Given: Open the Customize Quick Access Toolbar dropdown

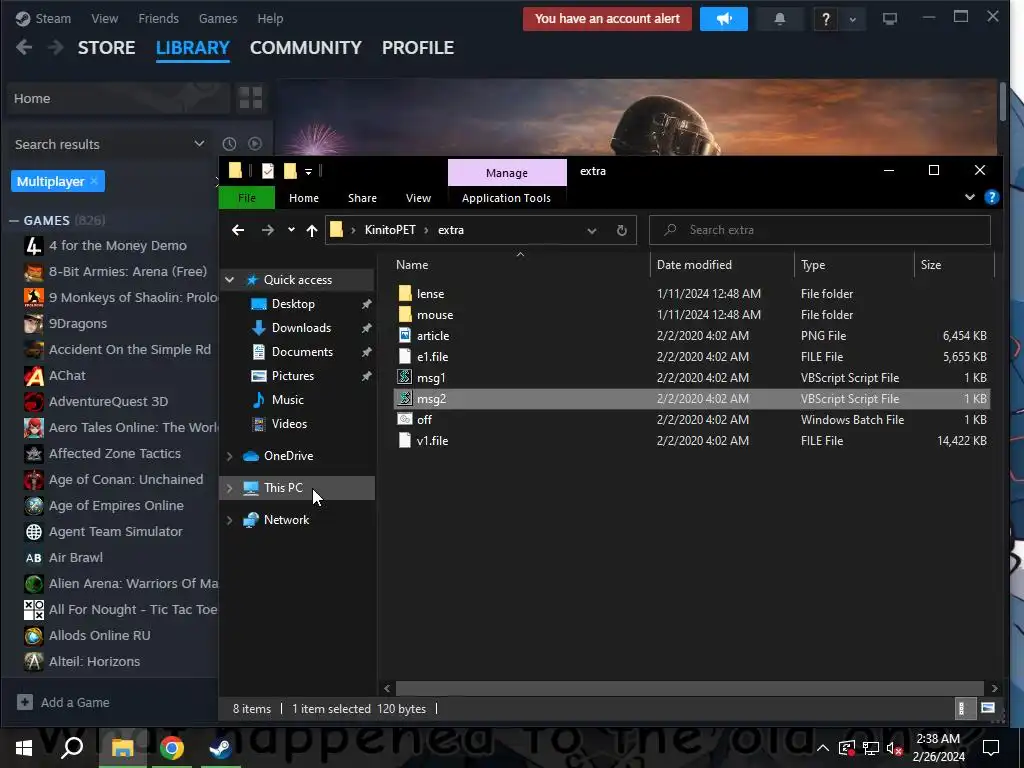Looking at the screenshot, I should (x=308, y=172).
